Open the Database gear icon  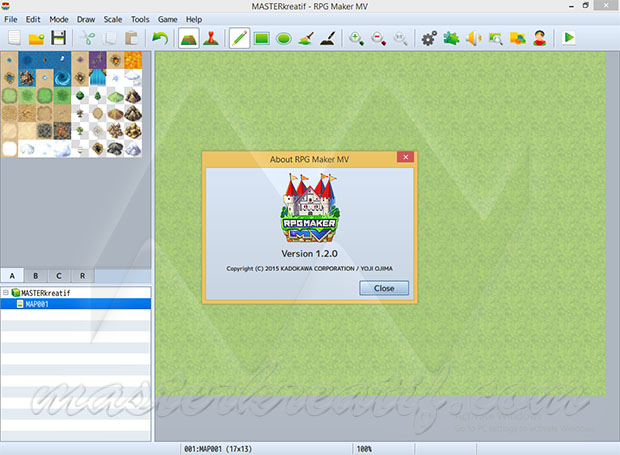point(429,38)
